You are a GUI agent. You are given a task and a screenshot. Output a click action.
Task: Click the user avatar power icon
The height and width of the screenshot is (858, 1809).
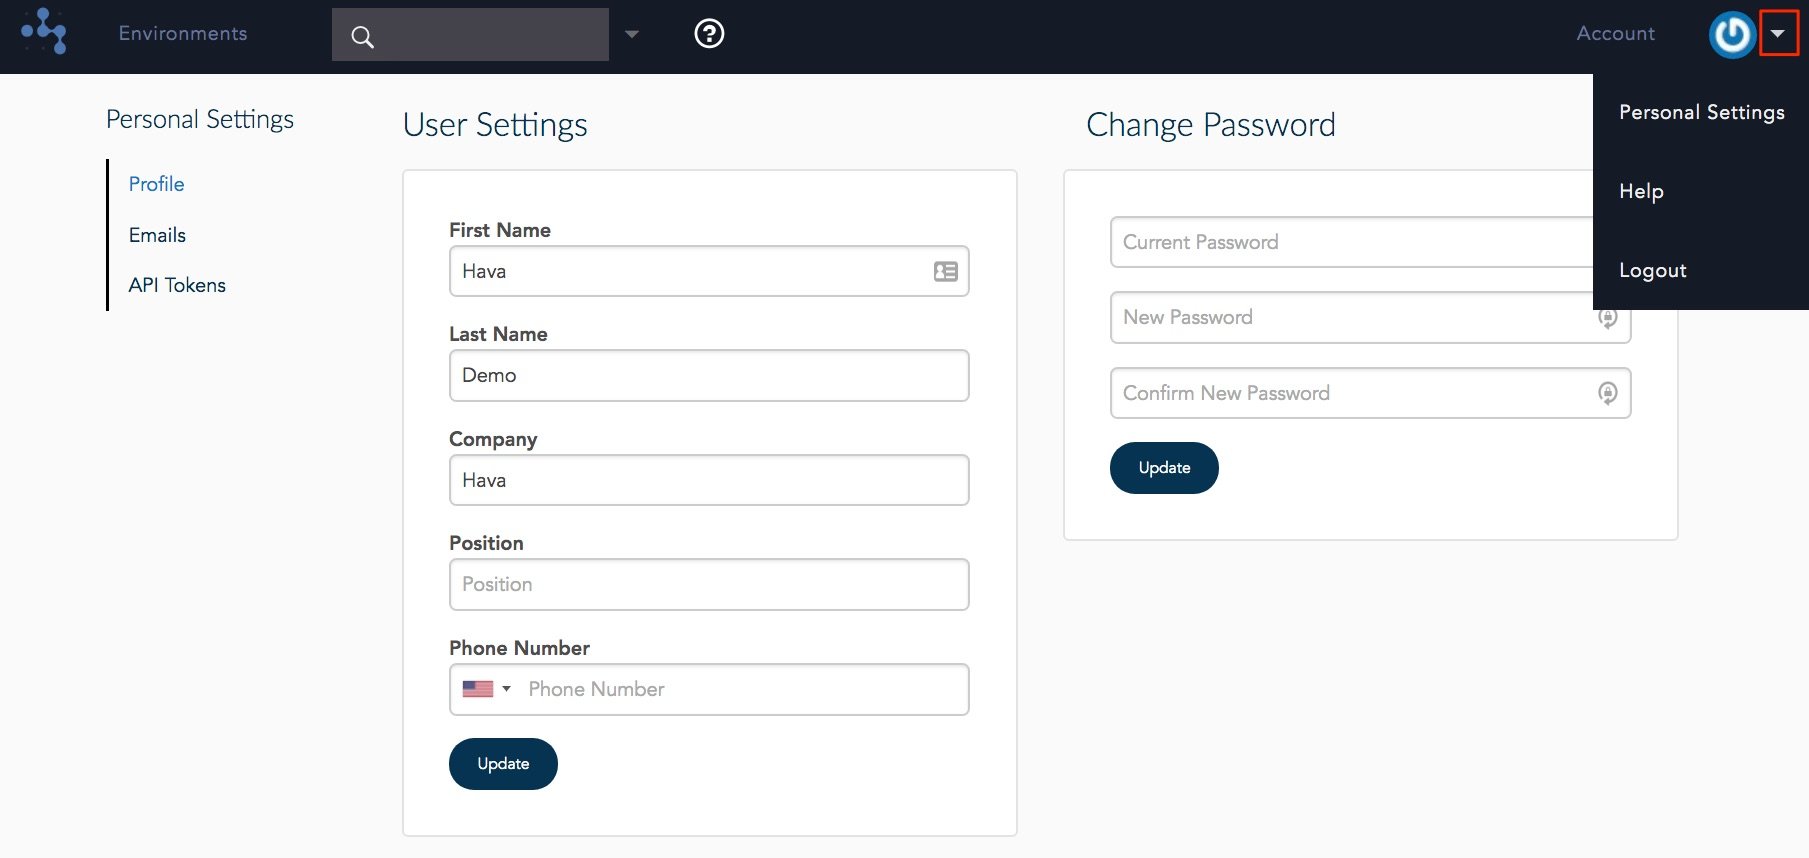coord(1732,35)
